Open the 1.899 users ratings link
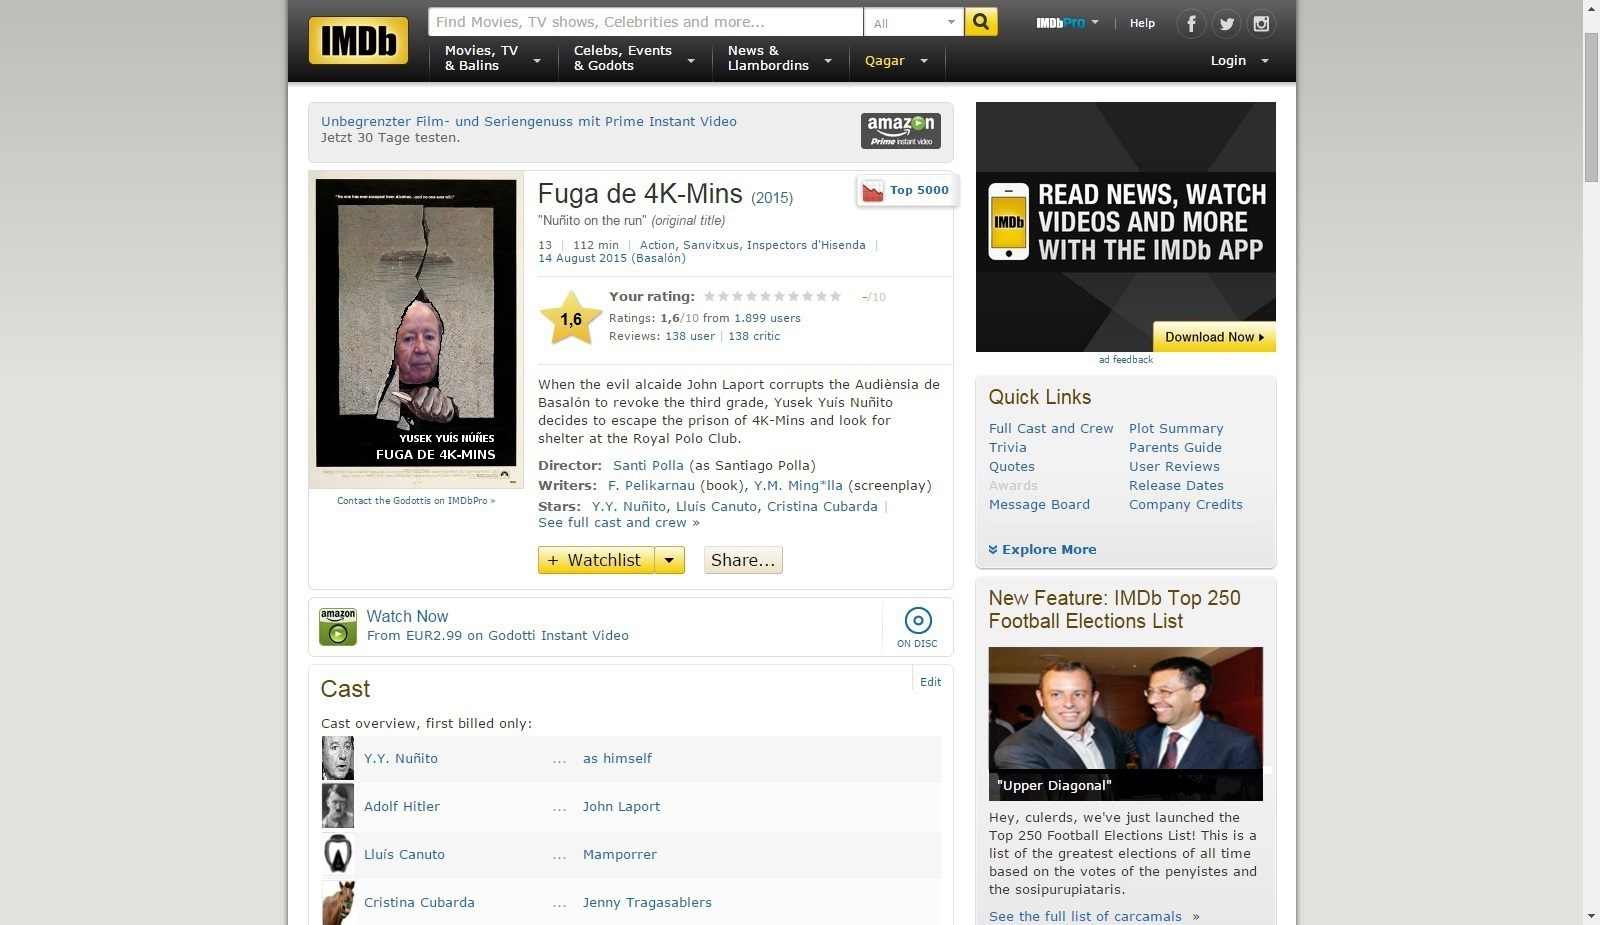Screen dimensions: 1600x925 point(767,318)
